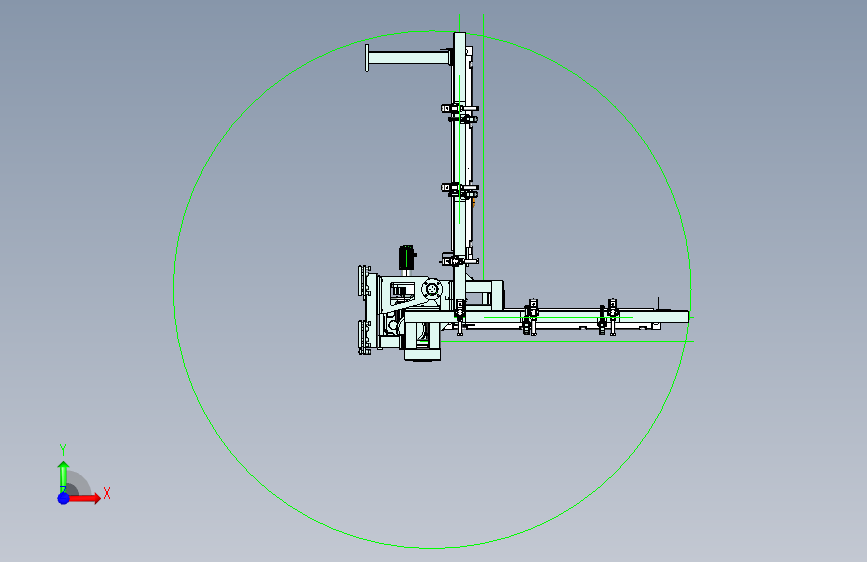
Task: Click the blue Z axis ball of triad
Action: pyautogui.click(x=64, y=498)
